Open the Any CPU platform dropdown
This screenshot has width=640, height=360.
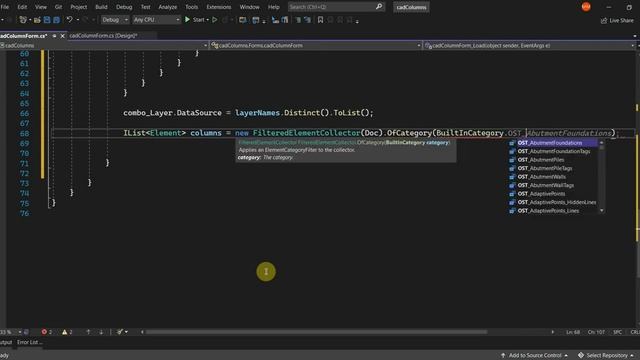(x=156, y=20)
